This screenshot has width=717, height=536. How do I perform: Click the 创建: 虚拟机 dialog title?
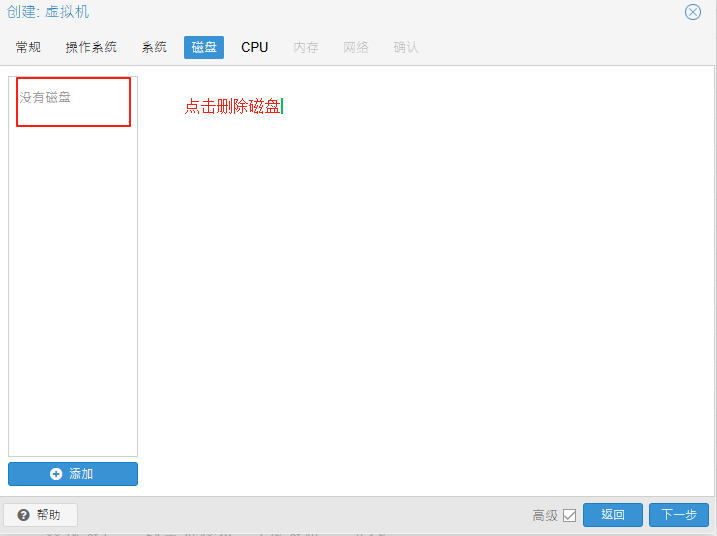48,12
